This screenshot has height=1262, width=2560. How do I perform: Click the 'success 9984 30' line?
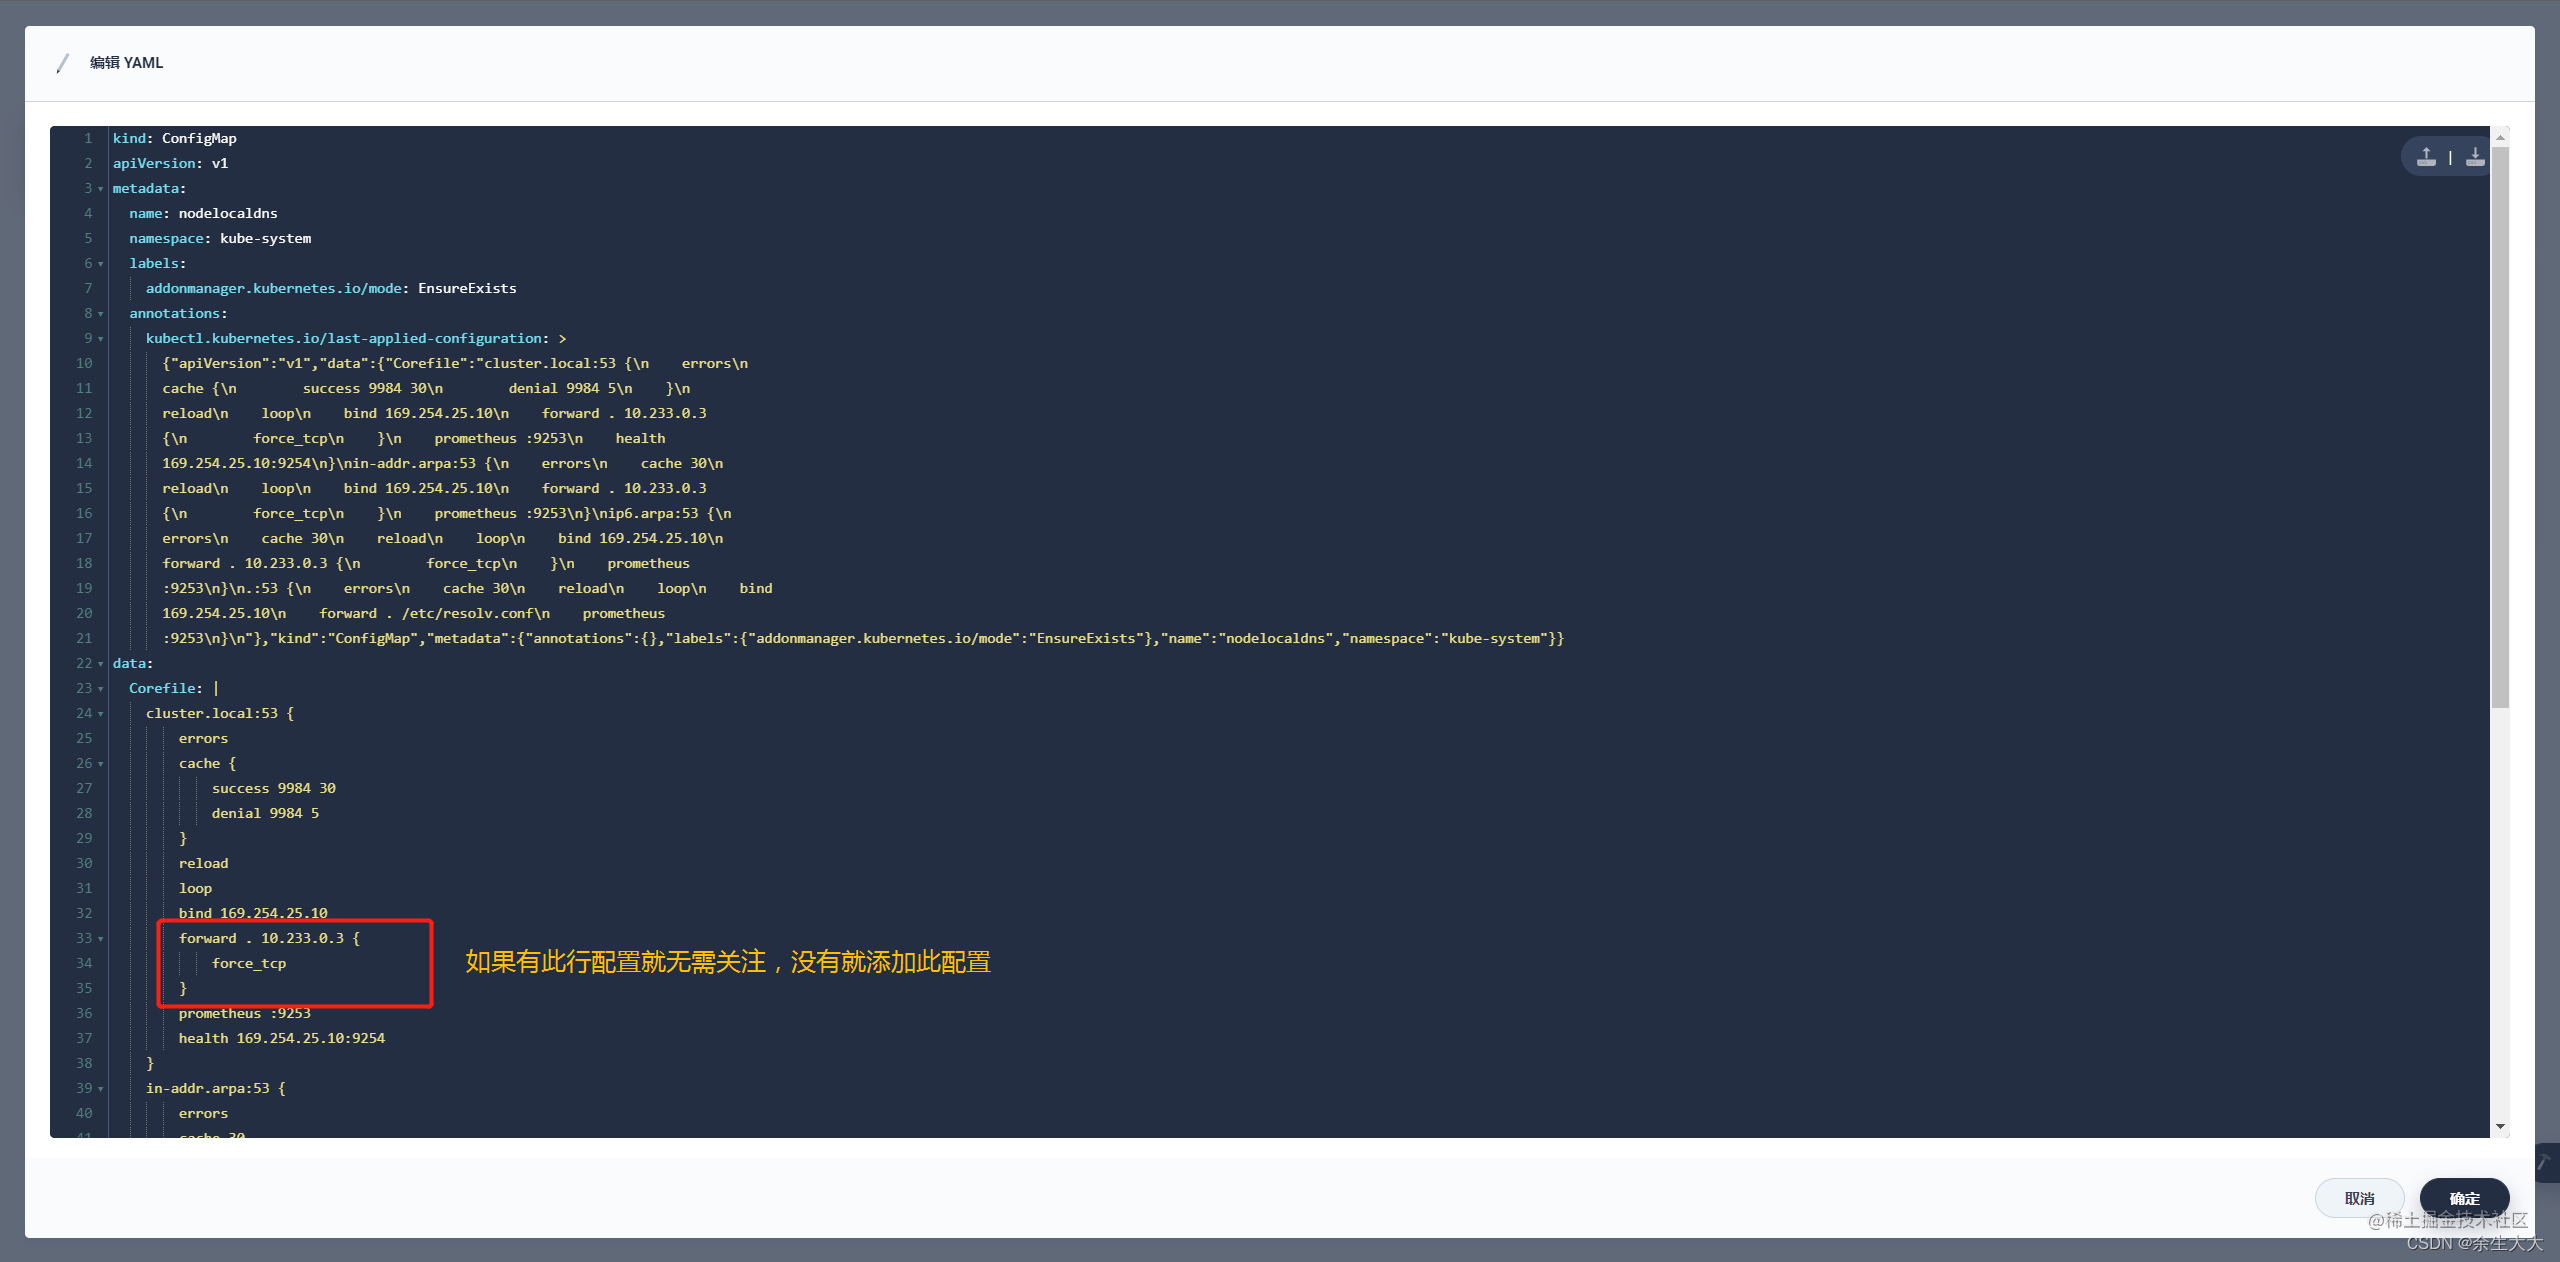tap(274, 788)
